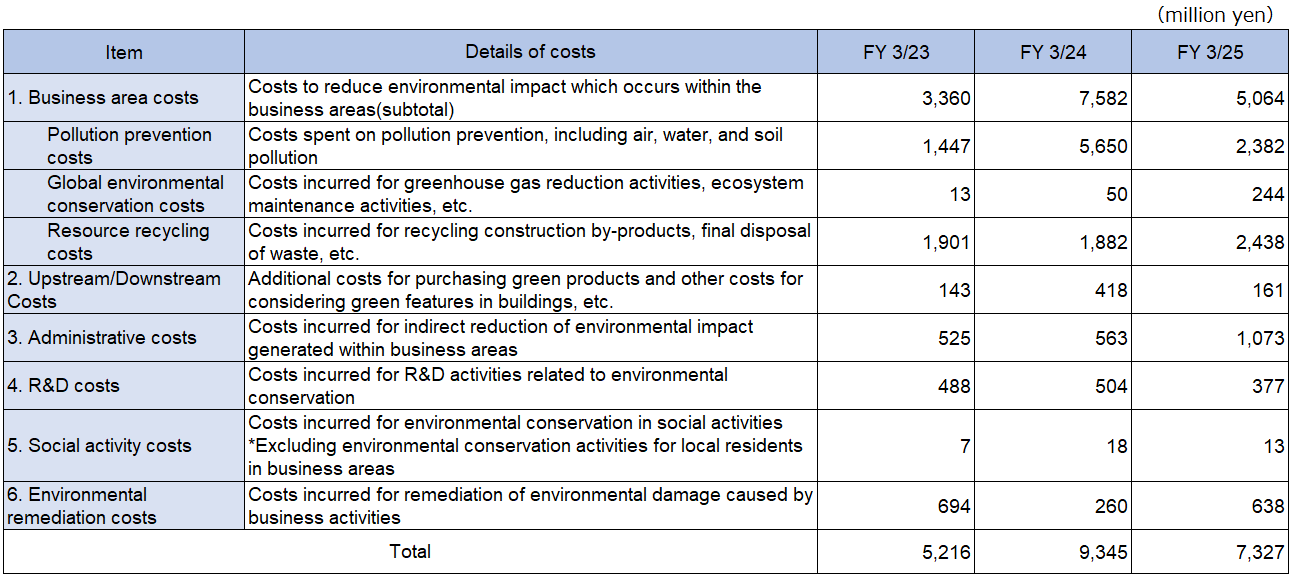Viewport: 1290px width, 577px height.
Task: Click the 2,438 resource recycling value
Action: click(x=1258, y=241)
